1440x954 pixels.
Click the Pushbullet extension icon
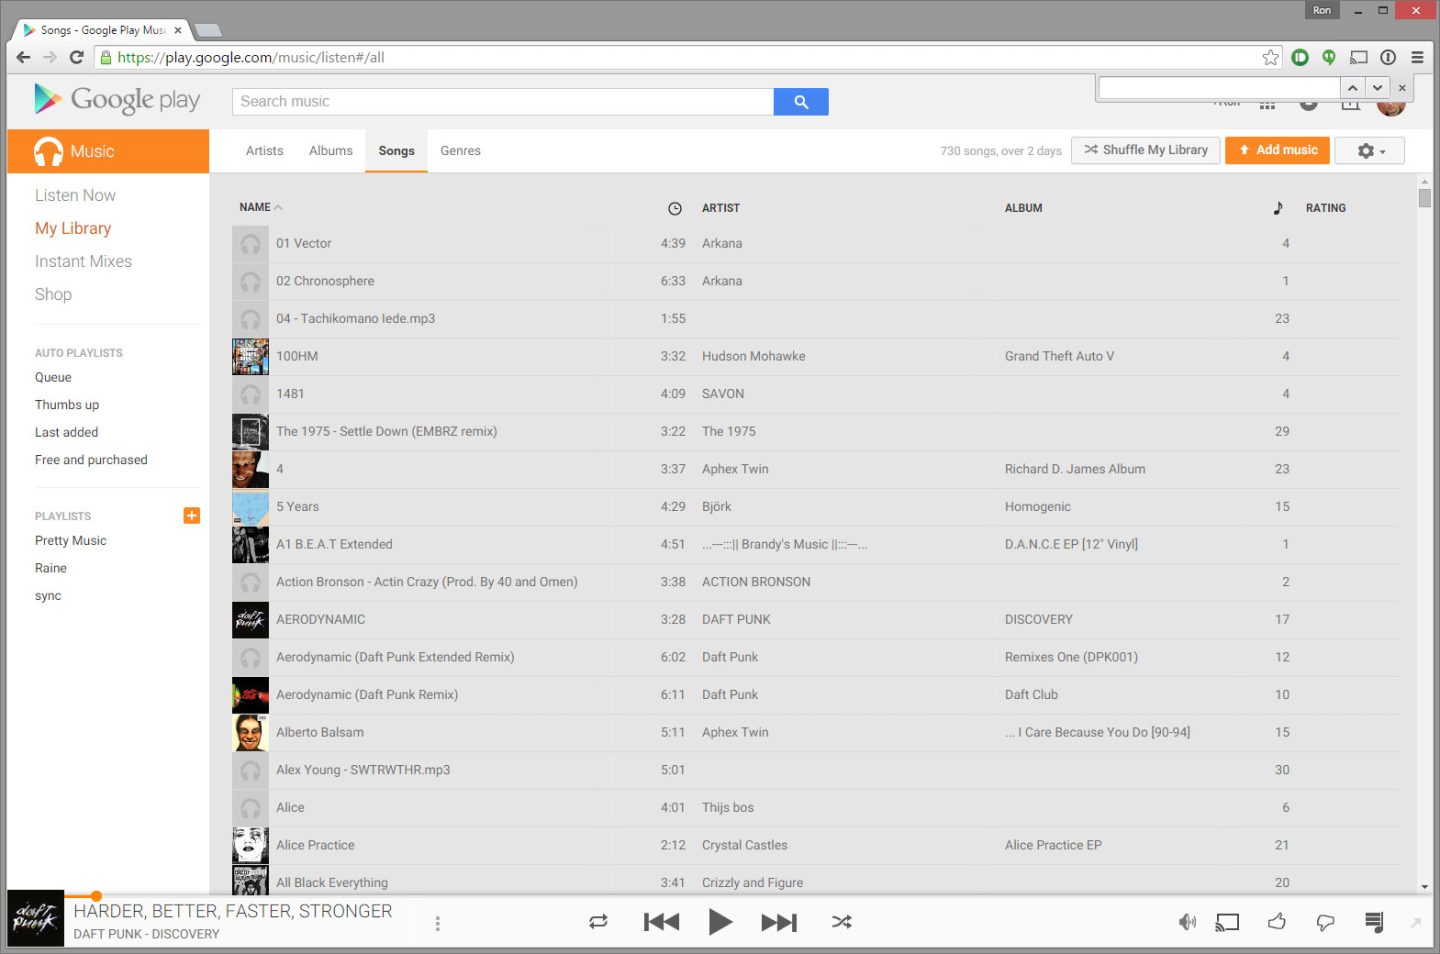tap(1300, 57)
